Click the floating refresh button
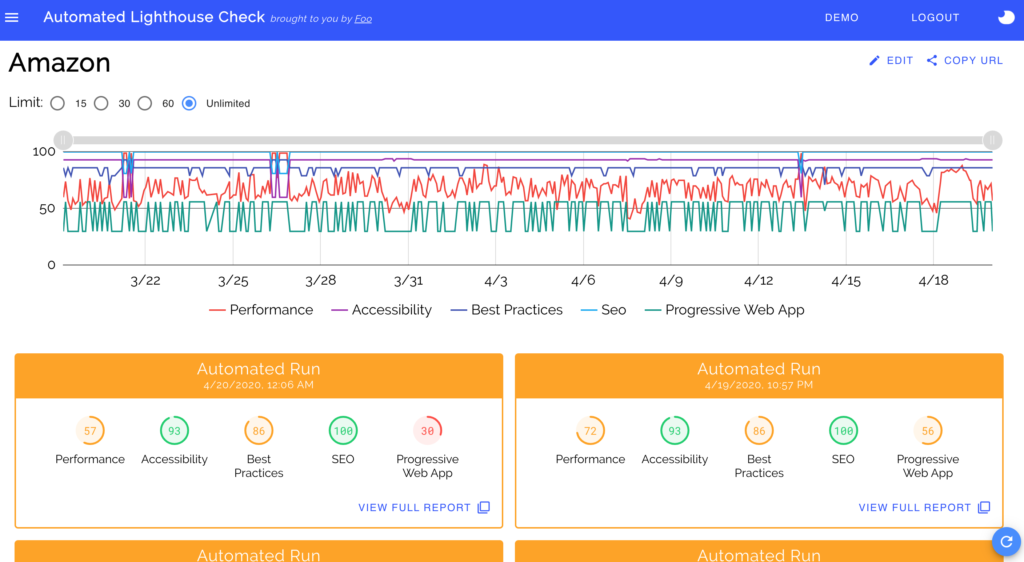The height and width of the screenshot is (562, 1024). click(x=1006, y=541)
